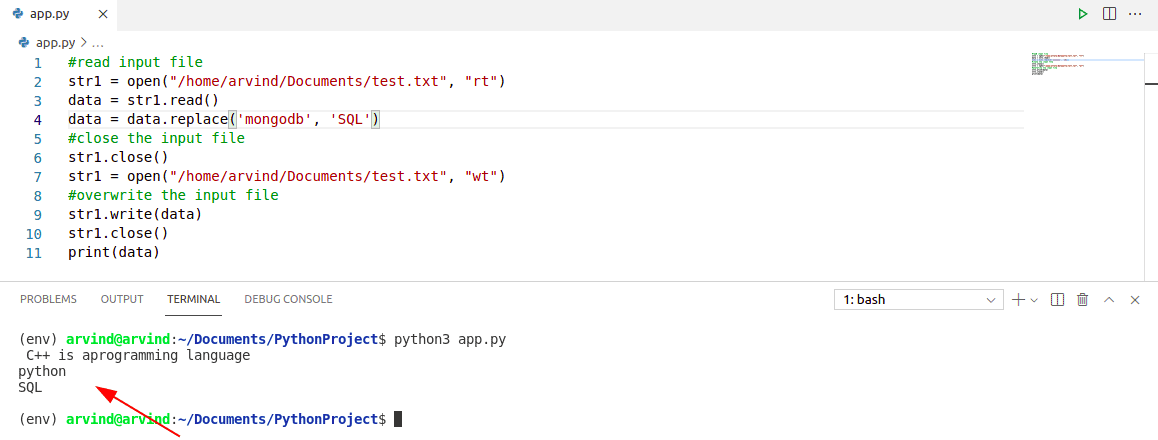Focus the terminal command prompt cursor
The width and height of the screenshot is (1158, 440).
tap(398, 419)
